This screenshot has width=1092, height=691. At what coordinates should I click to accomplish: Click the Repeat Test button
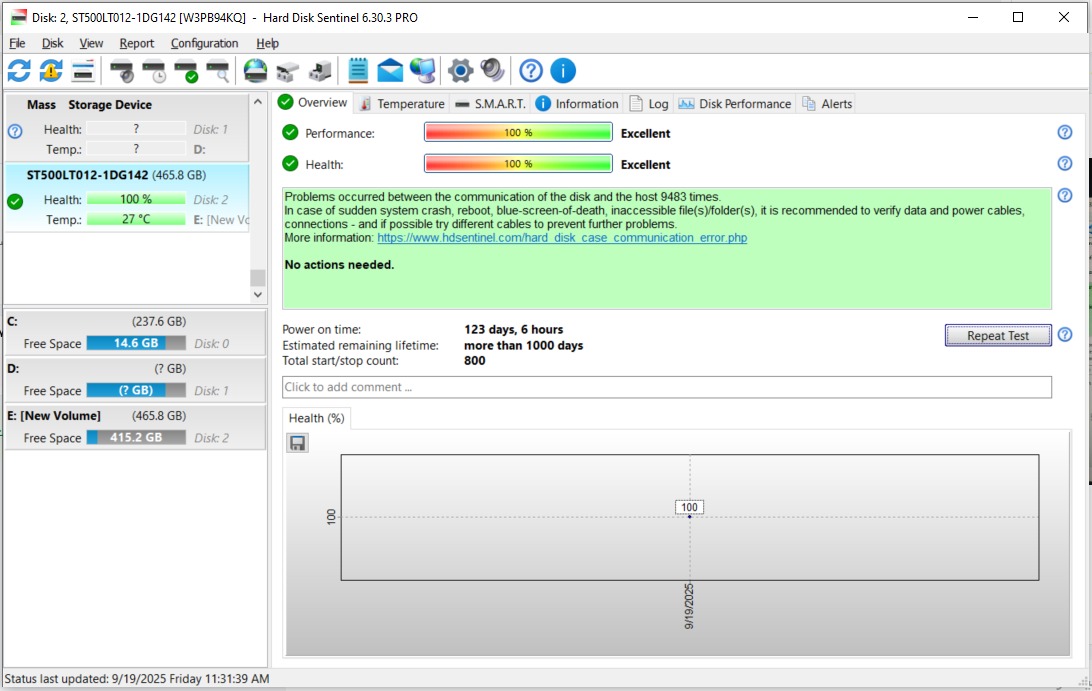(998, 335)
